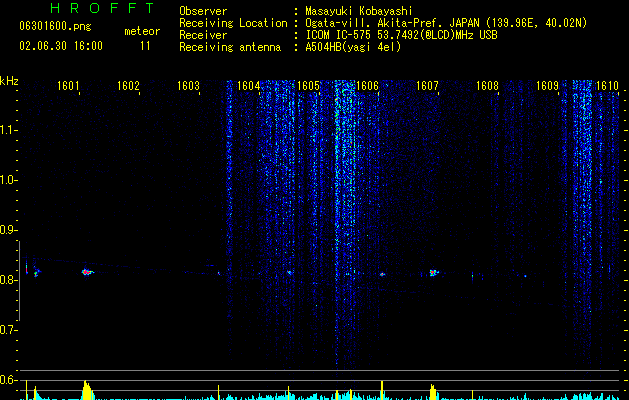The image size is (629, 400).
Task: Click the 1604 time marker
Action: point(248,85)
